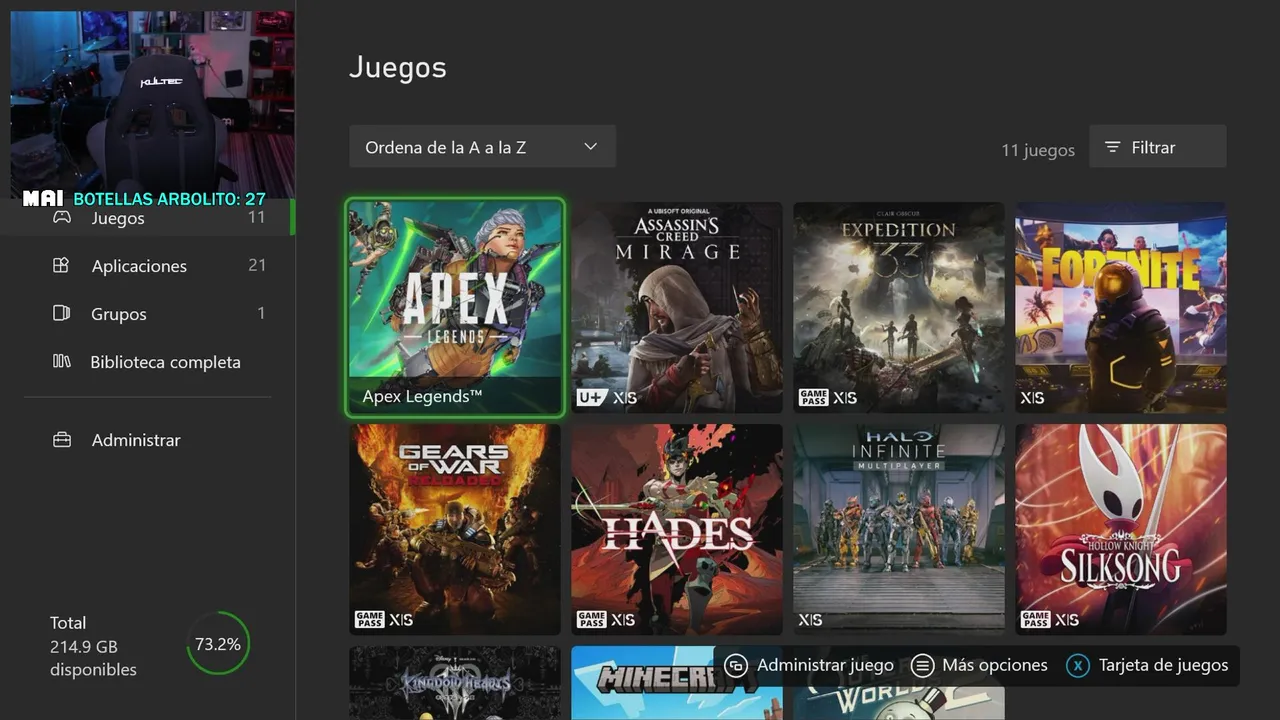Click the '21' count next to Aplicaciones
Image resolution: width=1280 pixels, height=720 pixels.
point(257,265)
